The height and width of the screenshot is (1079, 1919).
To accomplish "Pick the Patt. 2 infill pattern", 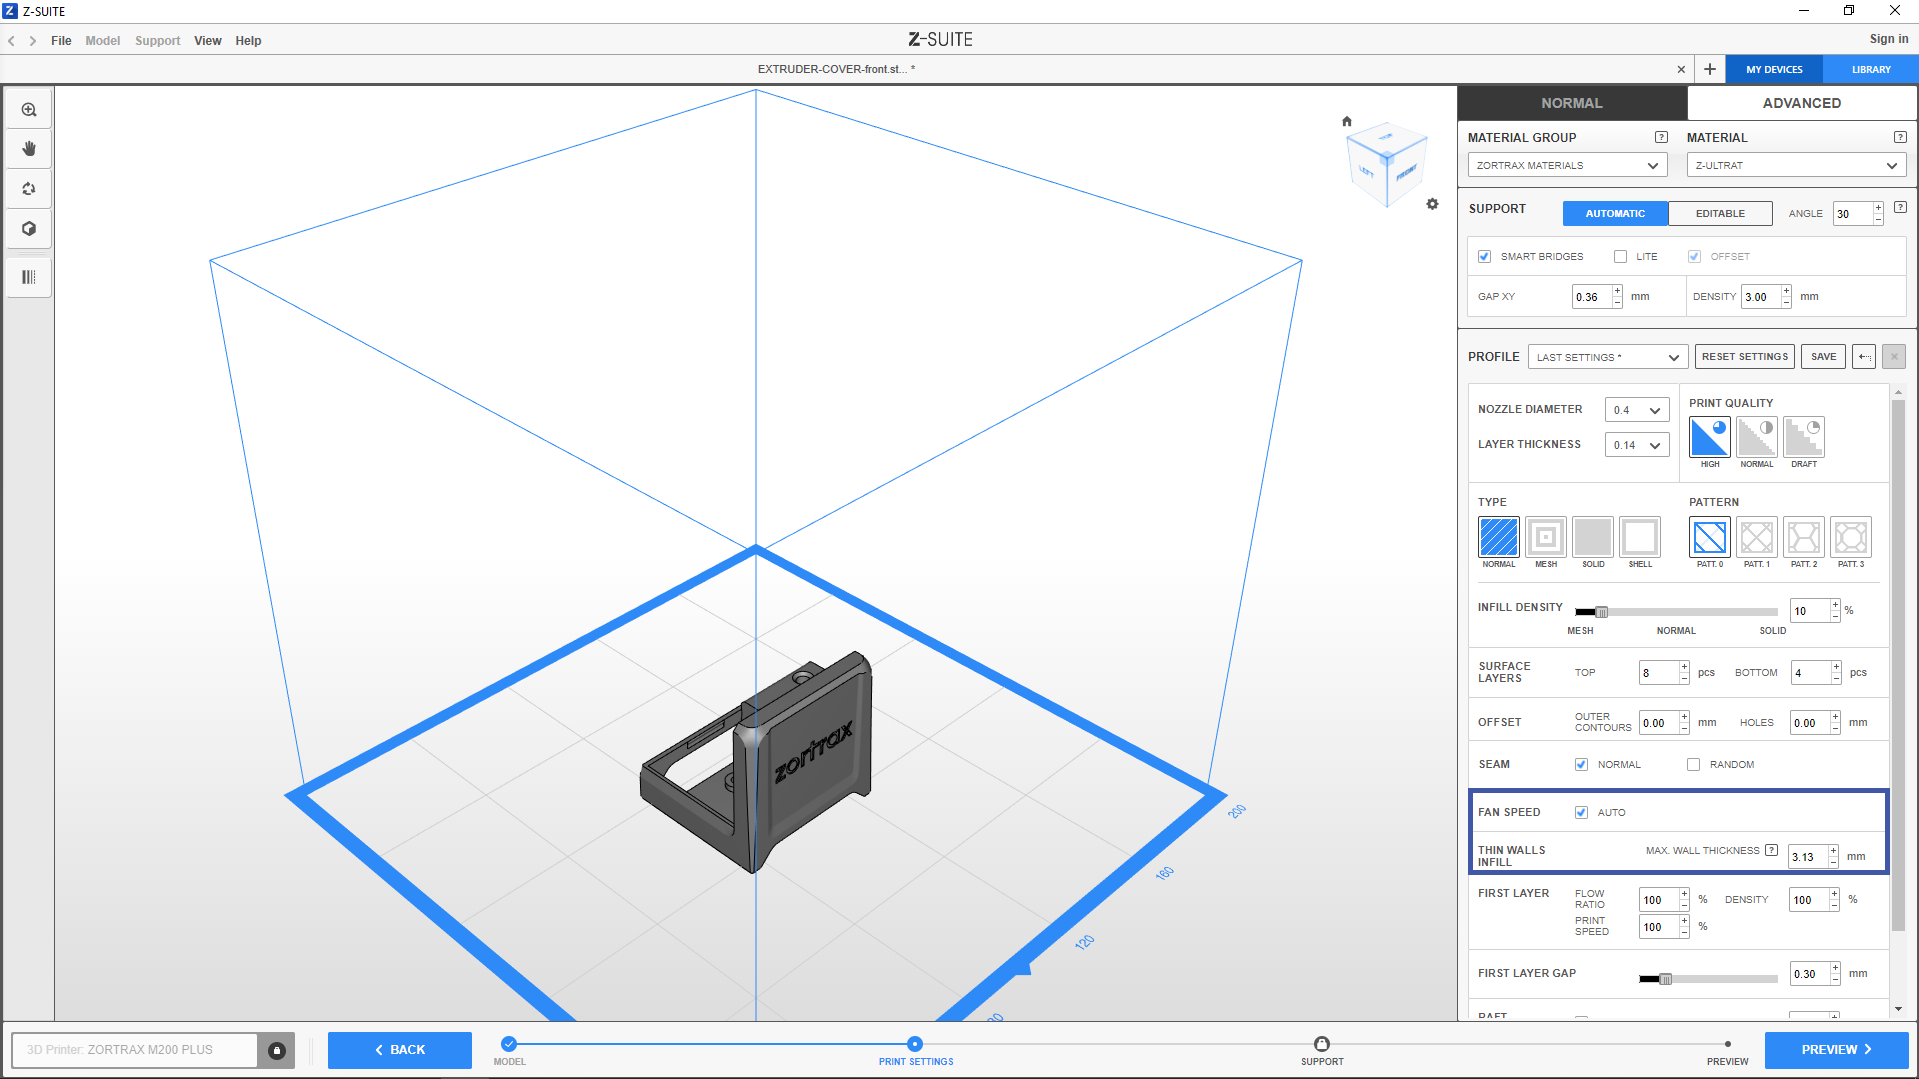I will pyautogui.click(x=1803, y=538).
